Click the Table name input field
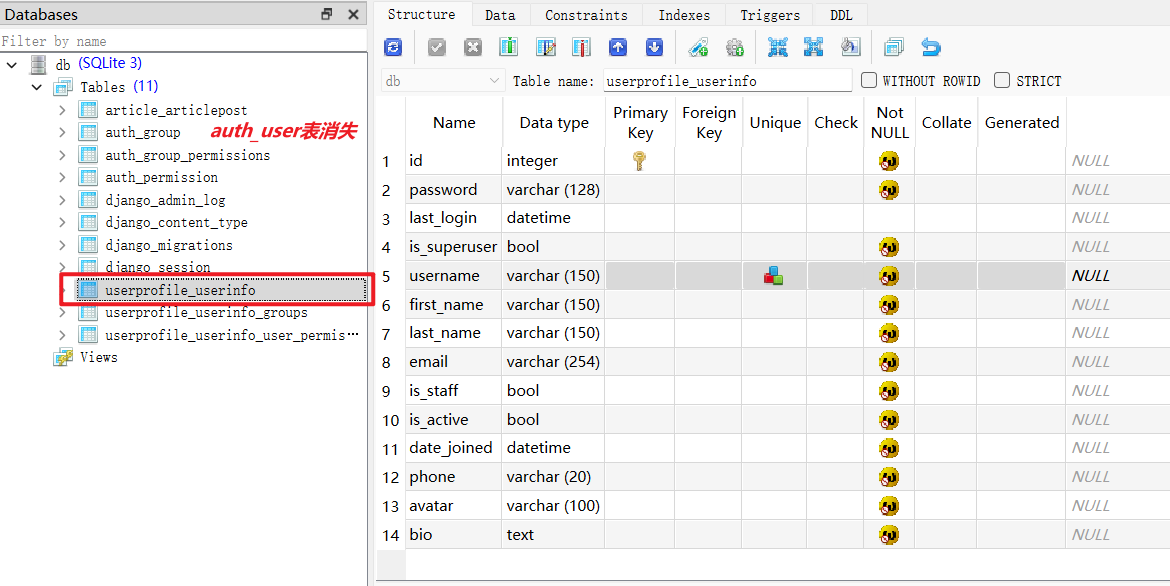Viewport: 1170px width, 586px height. 727,81
